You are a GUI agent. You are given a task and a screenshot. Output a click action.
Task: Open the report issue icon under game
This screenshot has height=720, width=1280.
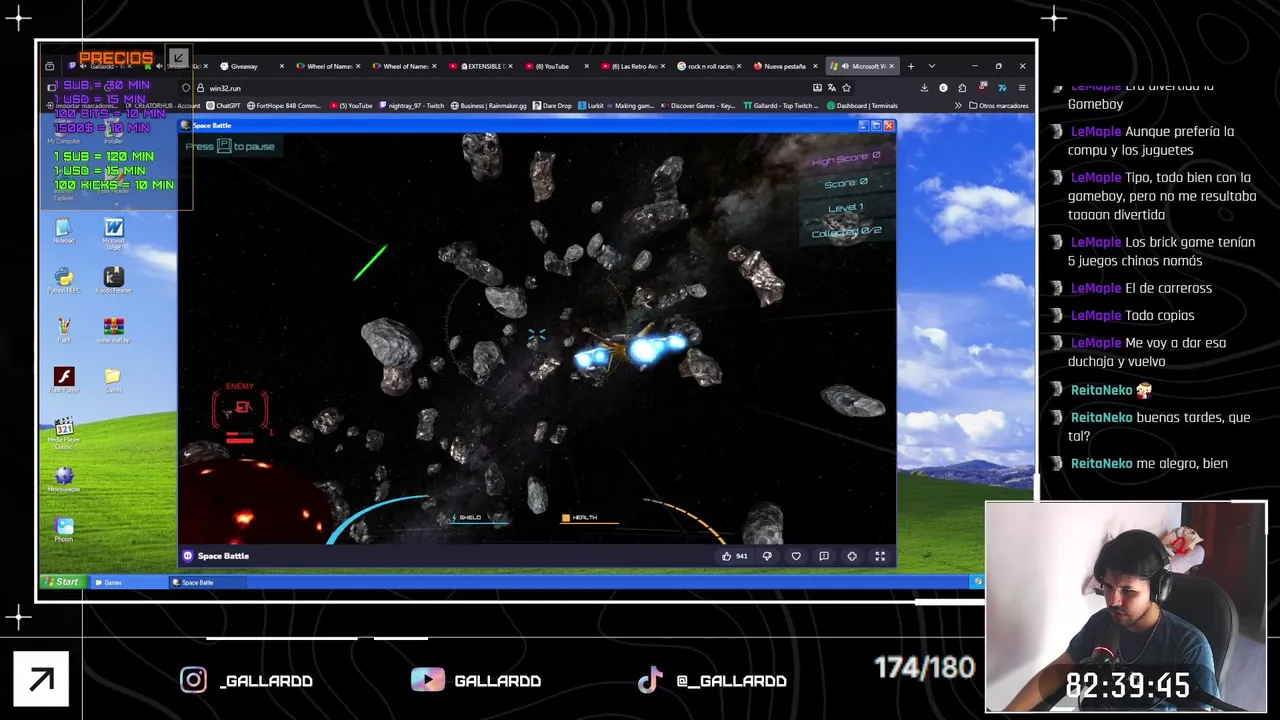[x=824, y=556]
